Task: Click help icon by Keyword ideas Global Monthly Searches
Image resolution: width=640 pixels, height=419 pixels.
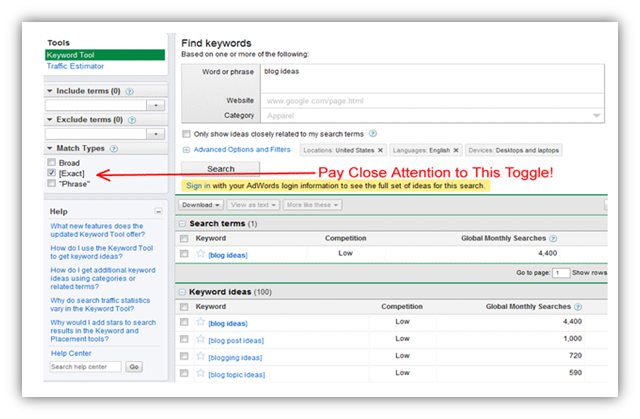Action: (x=578, y=307)
